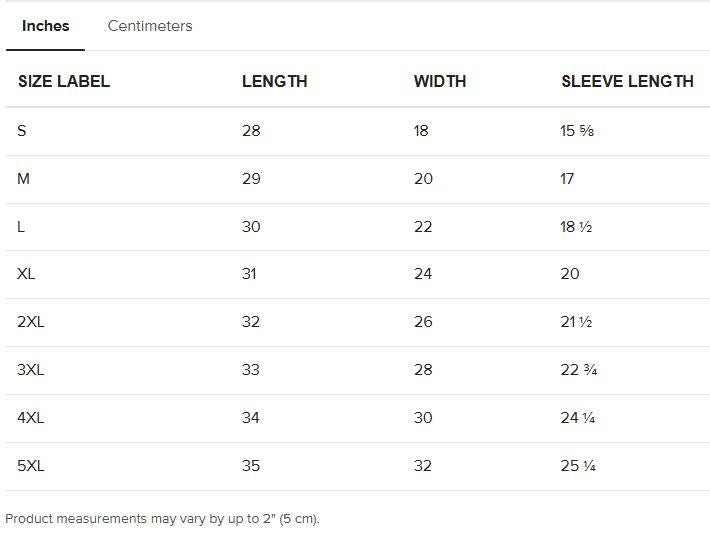Click the 22 ¾ sleeve length cell
The width and height of the screenshot is (710, 558).
pos(578,370)
